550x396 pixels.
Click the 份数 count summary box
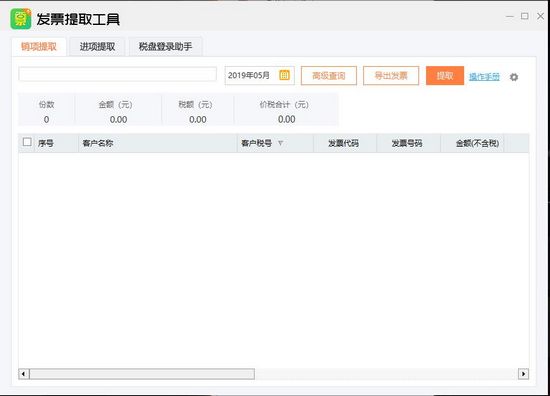(x=46, y=109)
